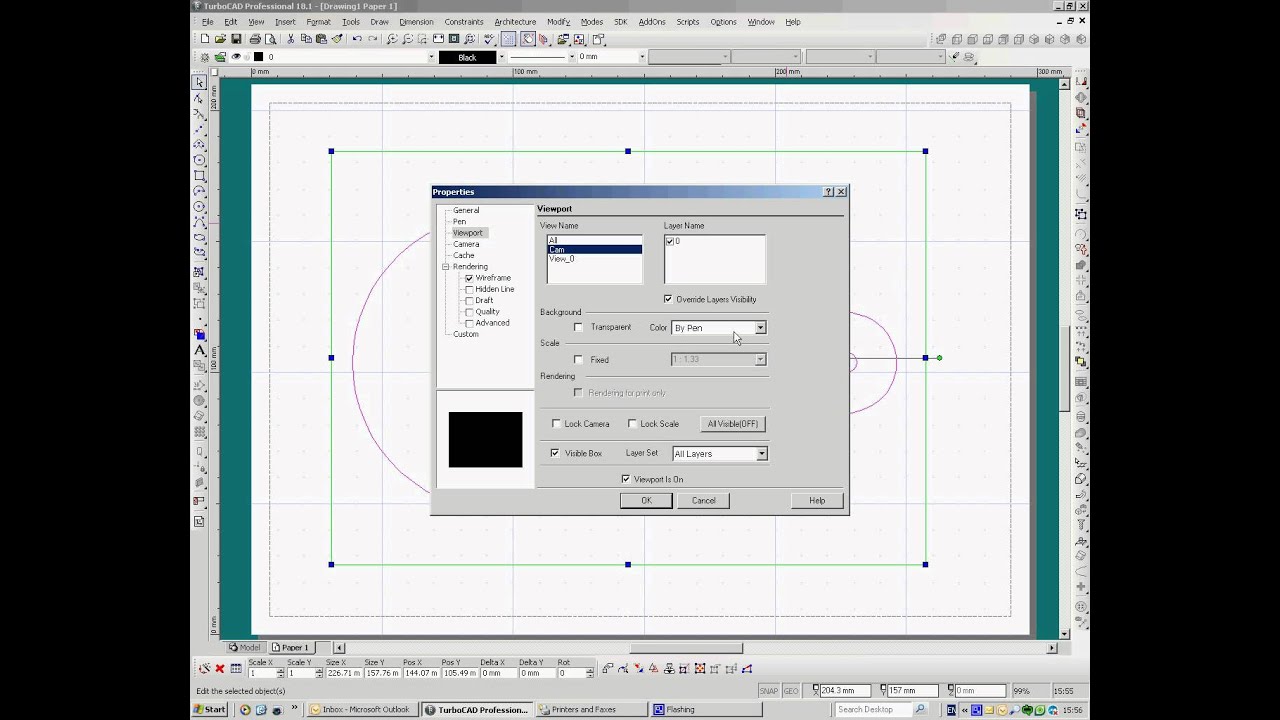Click the Zoom Out magnifier icon
The height and width of the screenshot is (720, 1280).
click(408, 39)
